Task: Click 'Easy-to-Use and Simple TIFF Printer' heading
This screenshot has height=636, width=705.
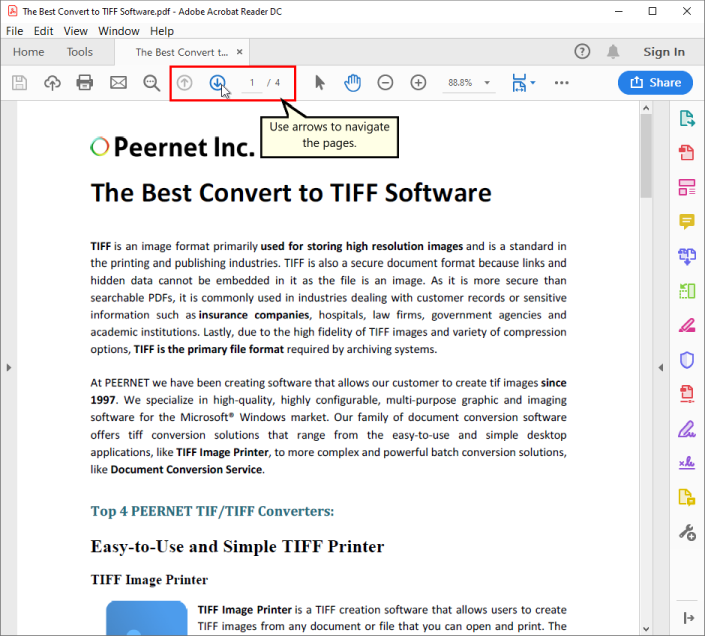Action: click(x=237, y=547)
